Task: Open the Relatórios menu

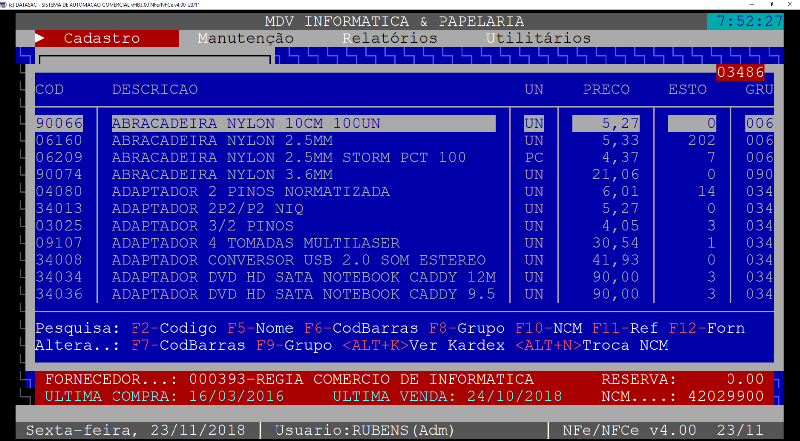Action: click(x=389, y=38)
